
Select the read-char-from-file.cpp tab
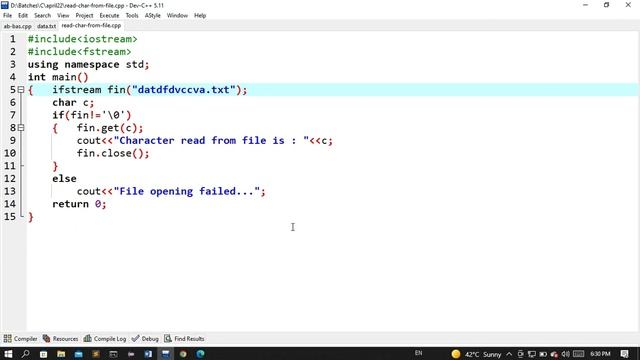[x=91, y=25]
